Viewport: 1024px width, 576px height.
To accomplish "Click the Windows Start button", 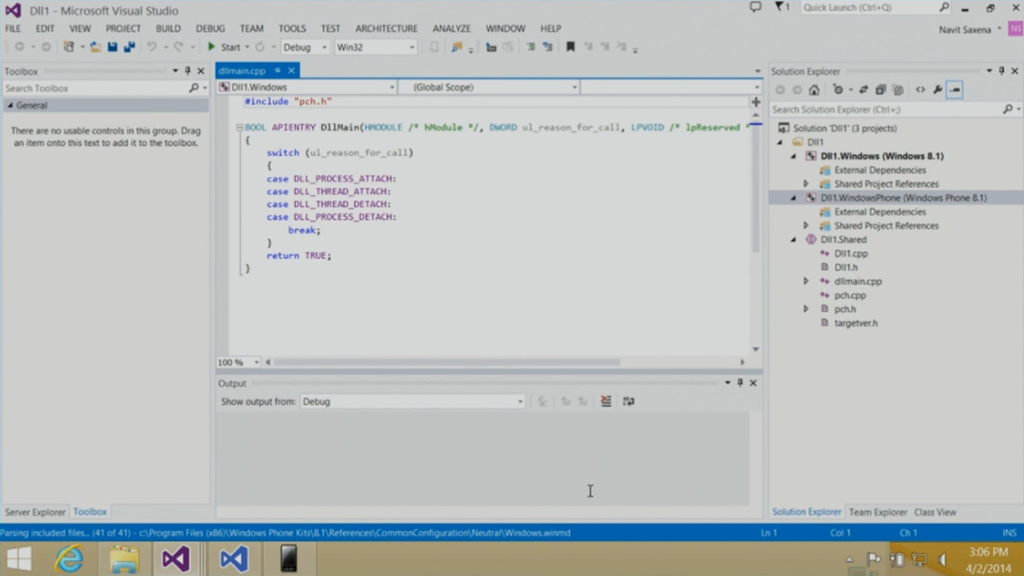I will pyautogui.click(x=19, y=559).
